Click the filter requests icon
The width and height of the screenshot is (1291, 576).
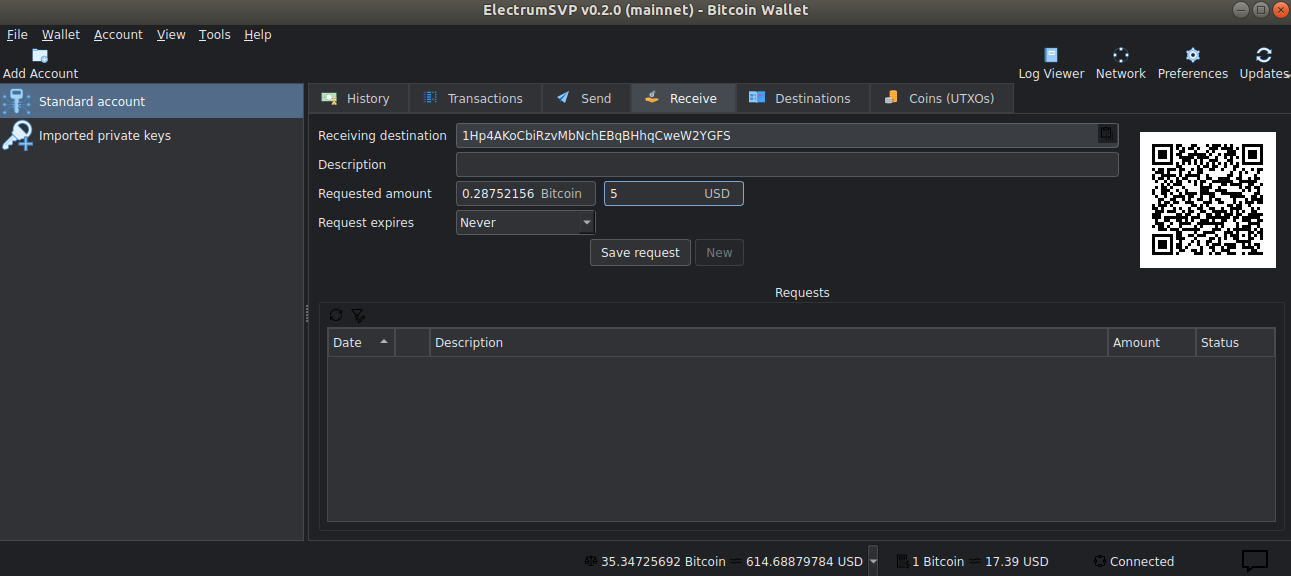tap(358, 315)
